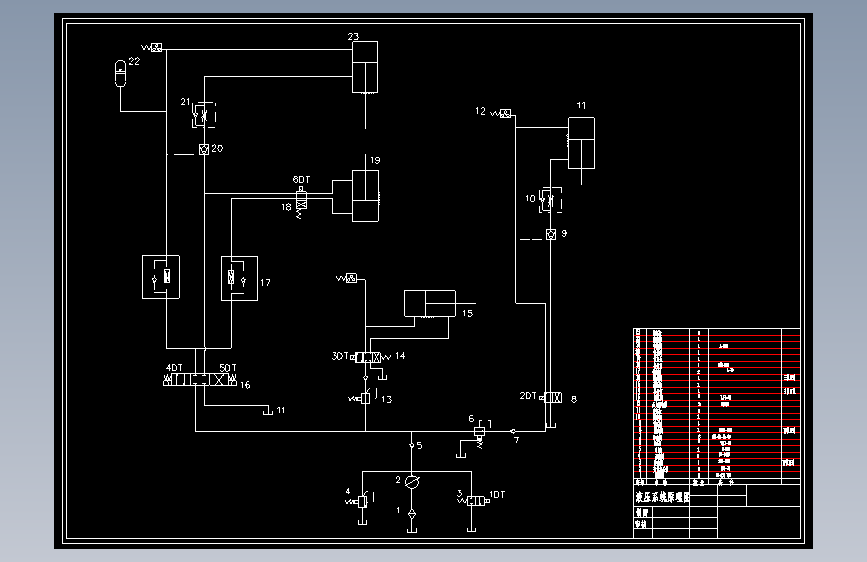Select the valve symbol labeled 13
Viewport: 867px width, 562px height.
coord(363,398)
